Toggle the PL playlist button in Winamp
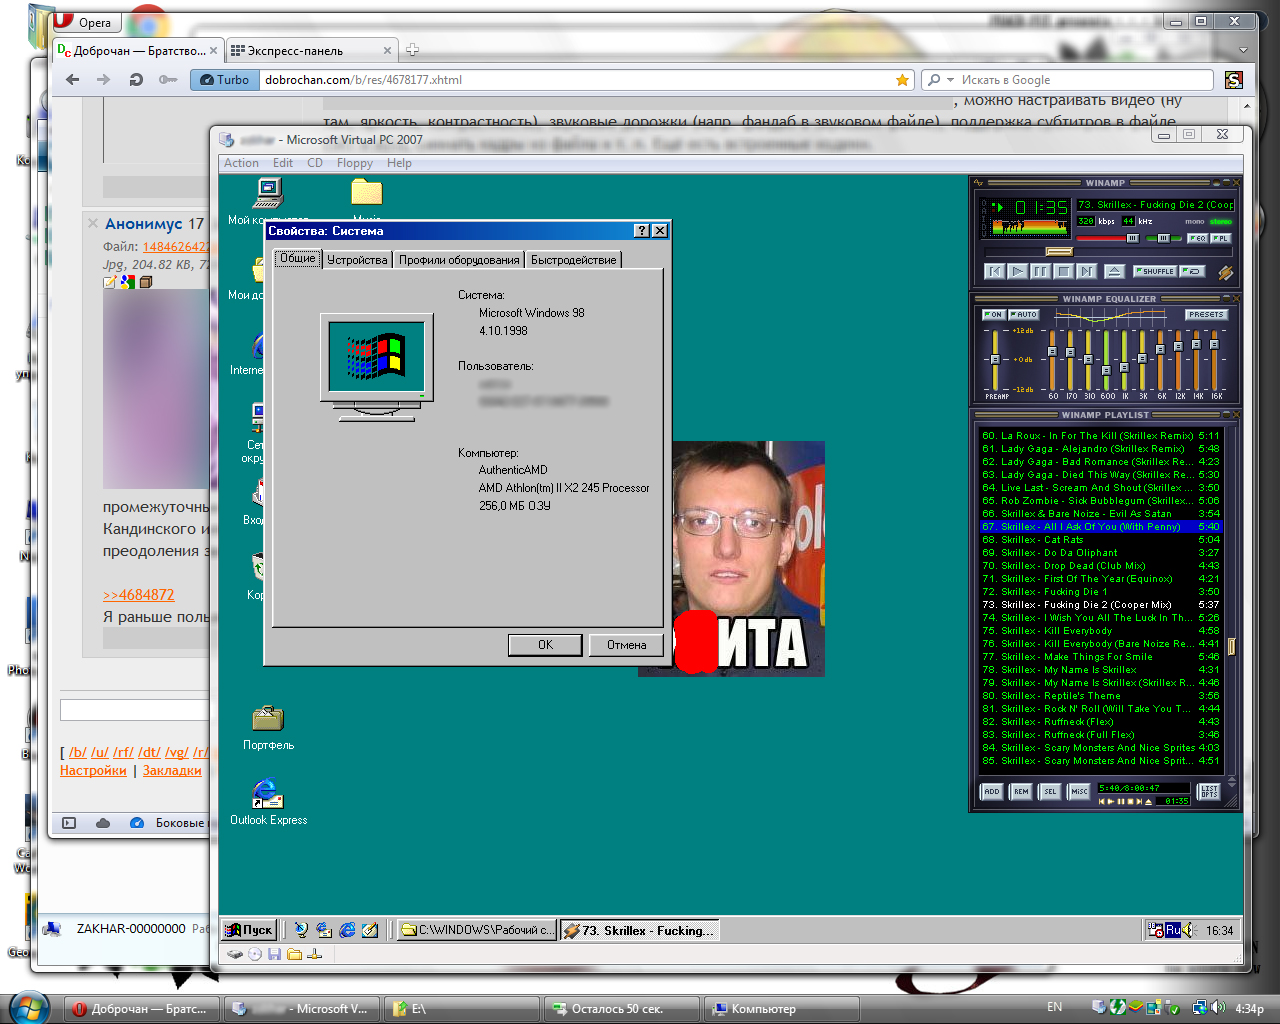This screenshot has width=1280, height=1024. 1220,238
